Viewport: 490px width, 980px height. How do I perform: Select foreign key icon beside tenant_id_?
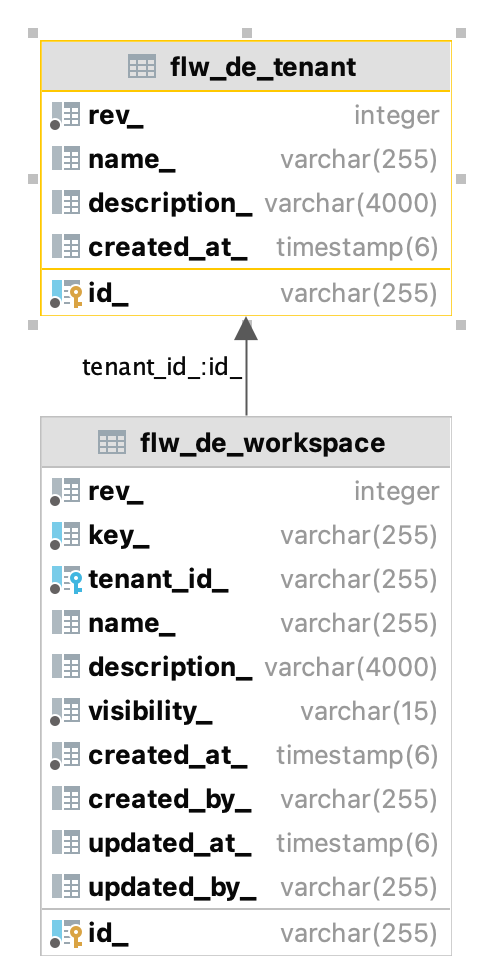[x=66, y=579]
